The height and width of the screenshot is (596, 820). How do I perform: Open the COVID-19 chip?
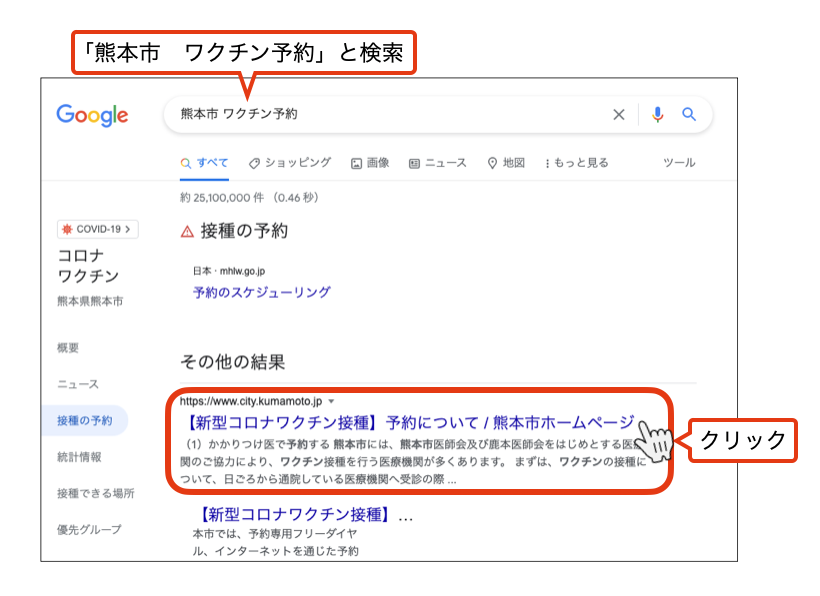point(98,229)
